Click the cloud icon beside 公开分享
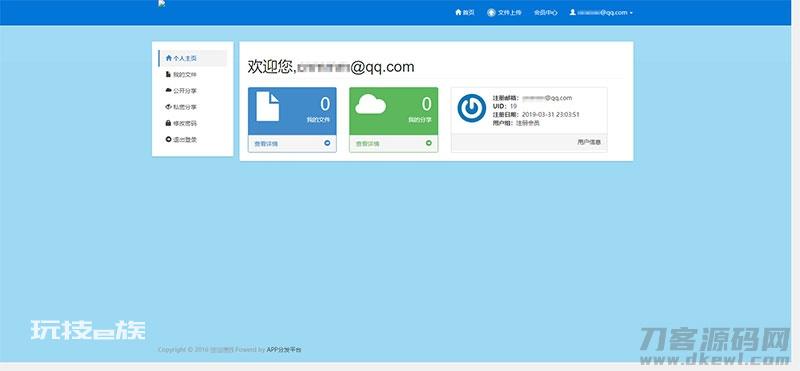800x371 pixels. coord(168,90)
